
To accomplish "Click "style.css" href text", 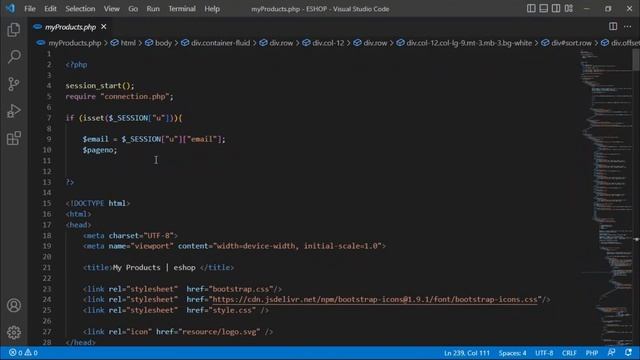I will pyautogui.click(x=233, y=310).
